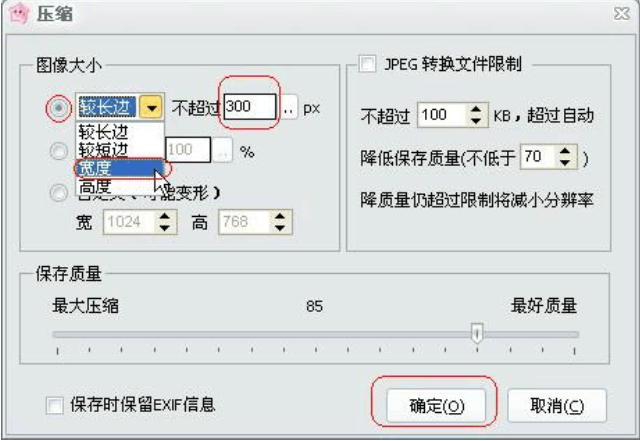Click the 保存质量 slider handle
640x441 pixels.
(x=477, y=333)
